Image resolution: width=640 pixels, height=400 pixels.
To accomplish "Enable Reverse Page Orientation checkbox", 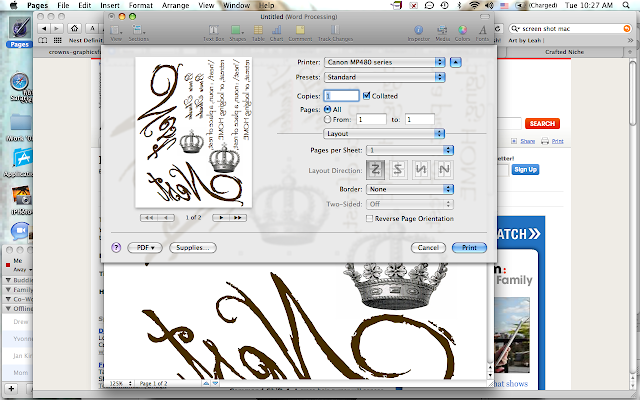I will pos(369,218).
